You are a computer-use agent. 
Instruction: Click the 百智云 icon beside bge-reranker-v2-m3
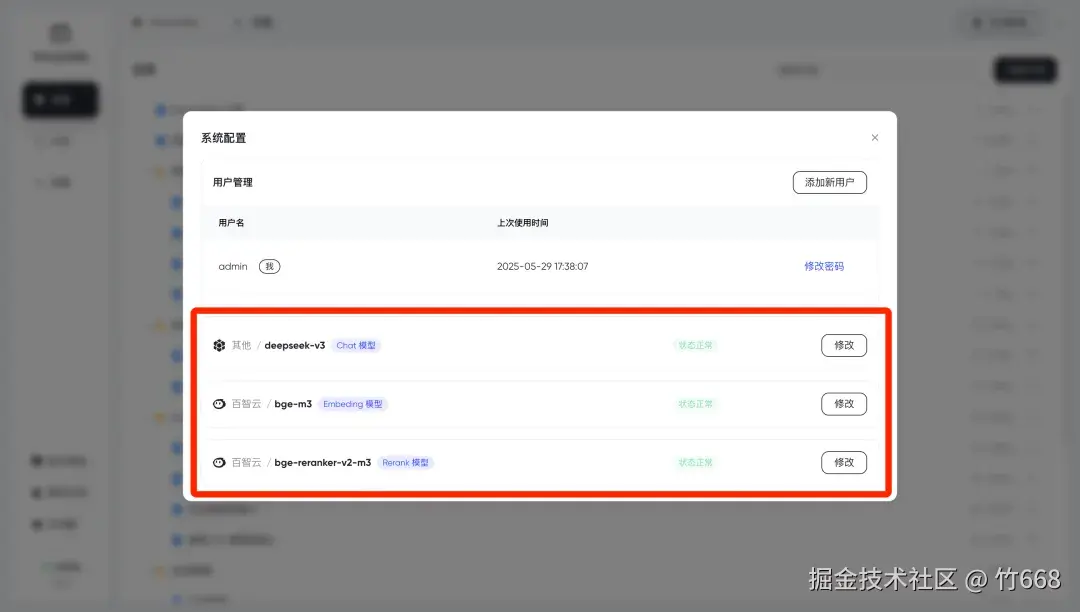(219, 463)
